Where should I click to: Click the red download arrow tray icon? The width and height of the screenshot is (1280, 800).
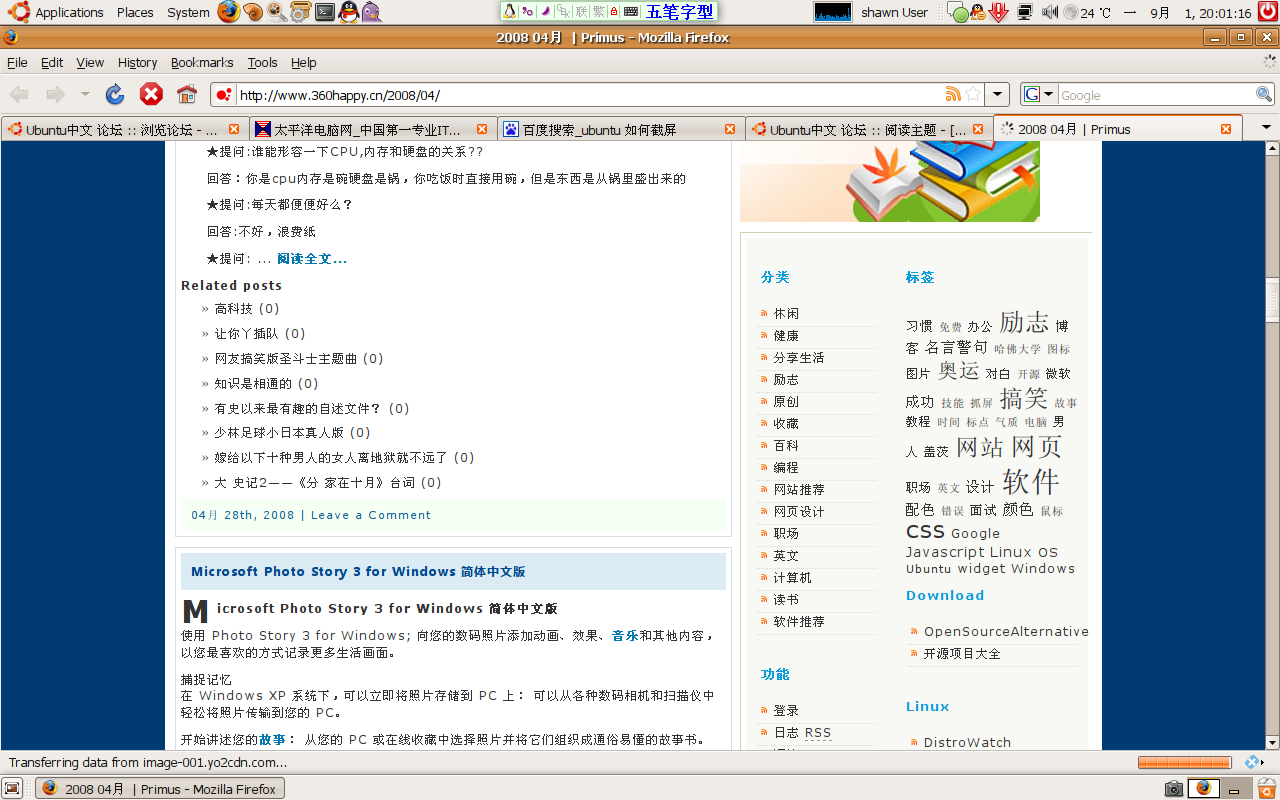(998, 12)
